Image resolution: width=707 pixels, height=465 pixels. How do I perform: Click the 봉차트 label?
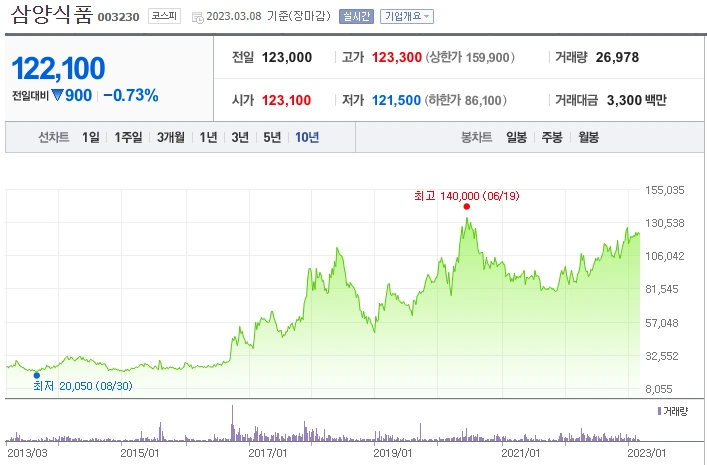[476, 137]
